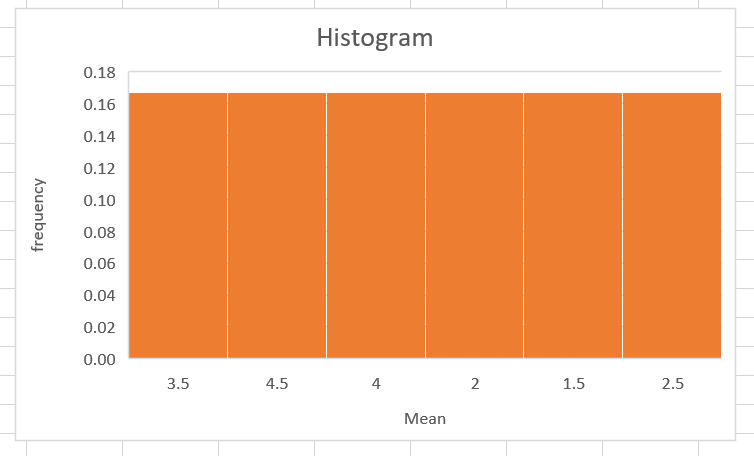This screenshot has height=456, width=754.
Task: Click the 0.18 horizontal gridline
Action: pyautogui.click(x=424, y=72)
